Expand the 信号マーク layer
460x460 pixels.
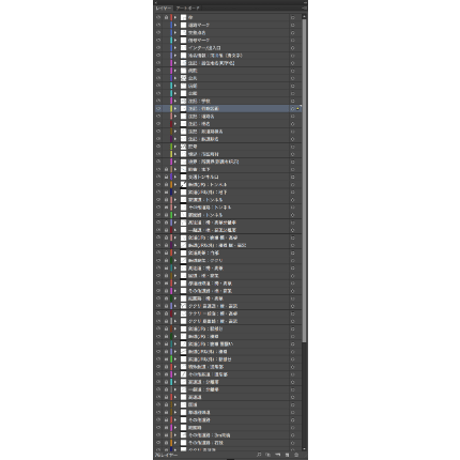pos(176,40)
